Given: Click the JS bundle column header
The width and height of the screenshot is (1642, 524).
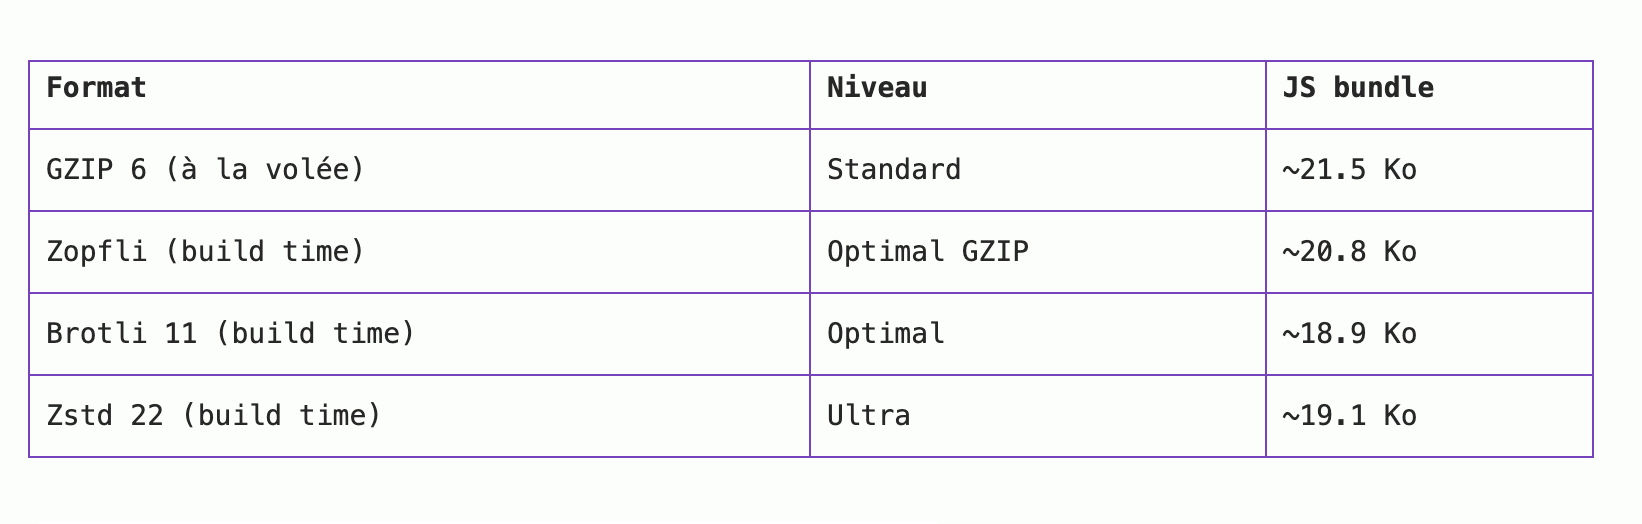Looking at the screenshot, I should tap(1357, 88).
